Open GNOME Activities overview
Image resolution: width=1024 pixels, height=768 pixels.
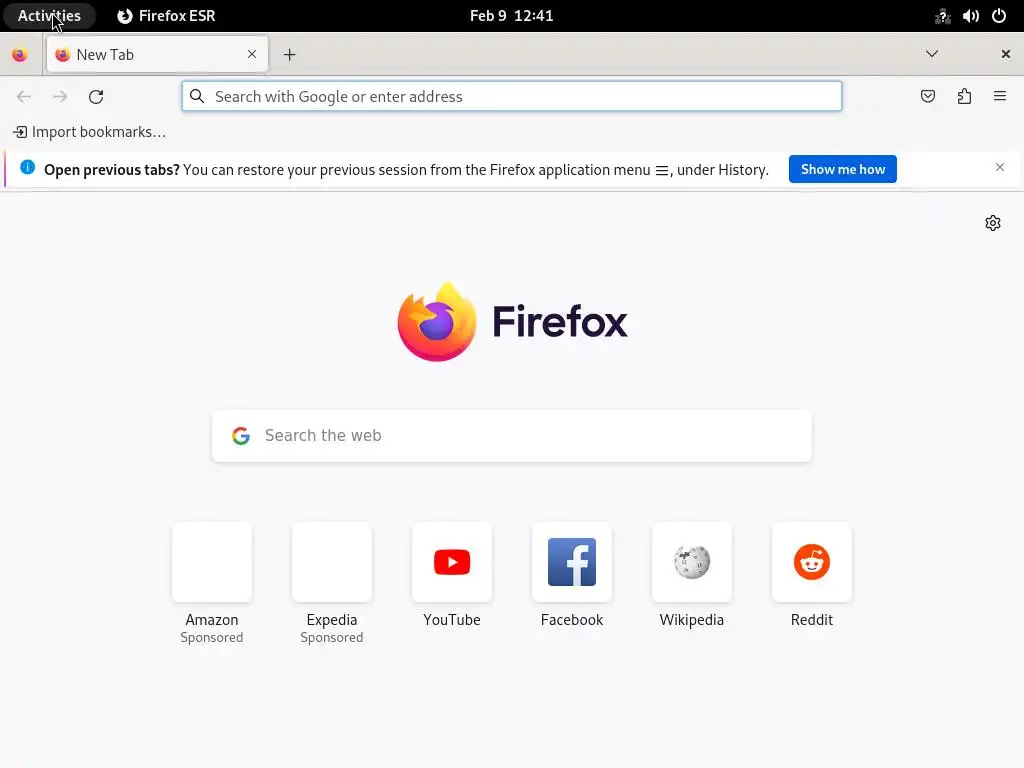click(49, 16)
